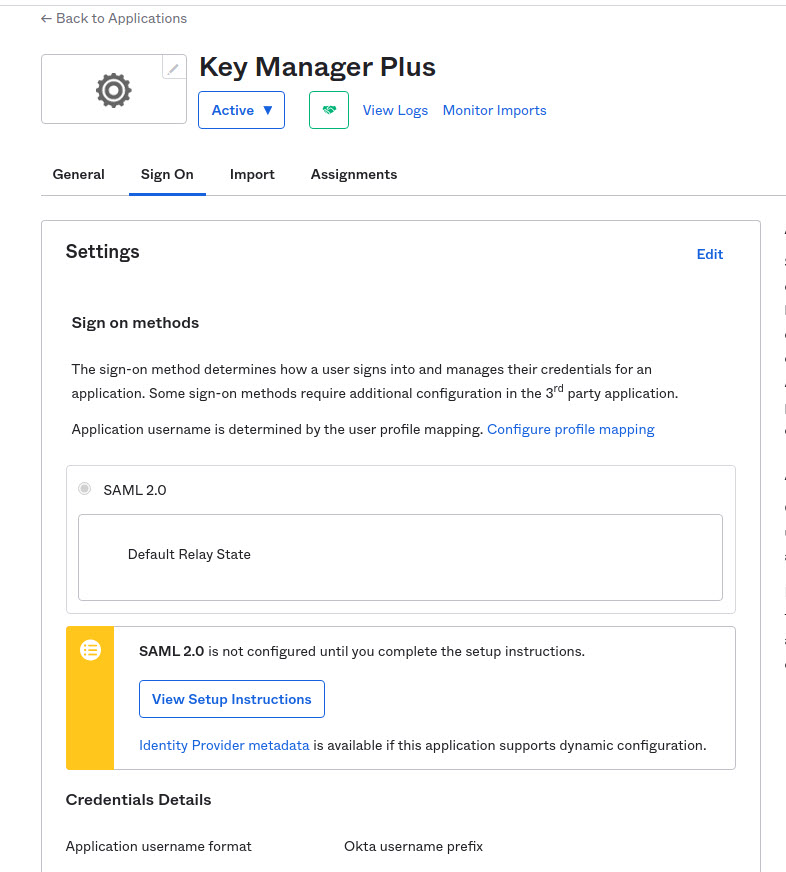Go to the Assignments tab
Image resolution: width=786 pixels, height=872 pixels.
tap(354, 174)
